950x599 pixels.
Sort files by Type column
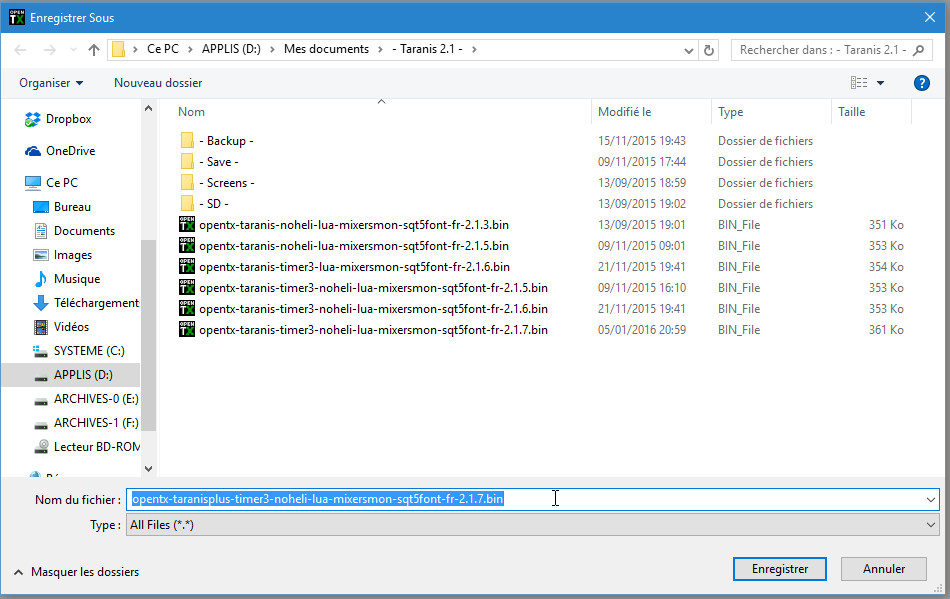point(731,111)
